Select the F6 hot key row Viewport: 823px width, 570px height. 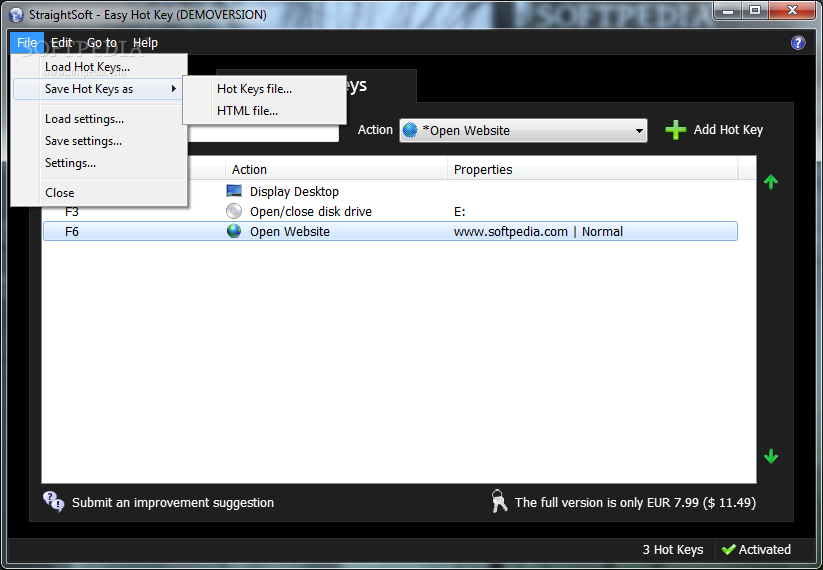click(390, 231)
